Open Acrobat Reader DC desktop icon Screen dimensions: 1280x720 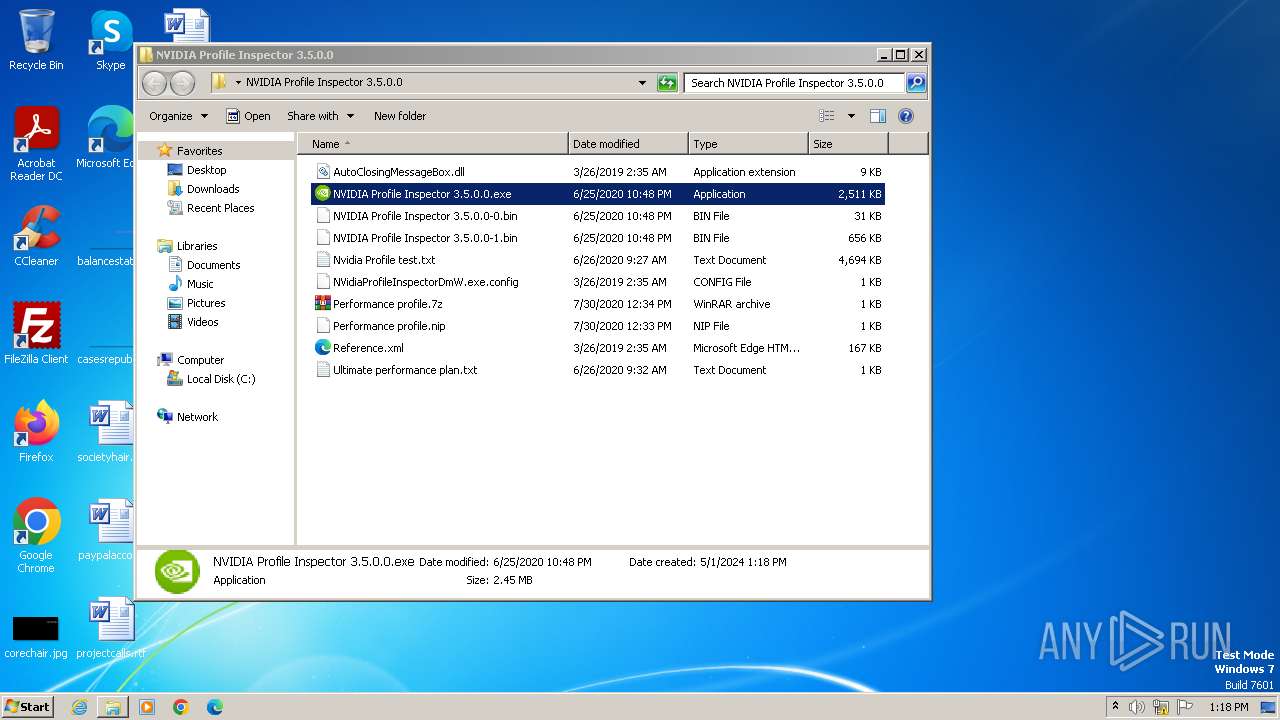pos(36,143)
